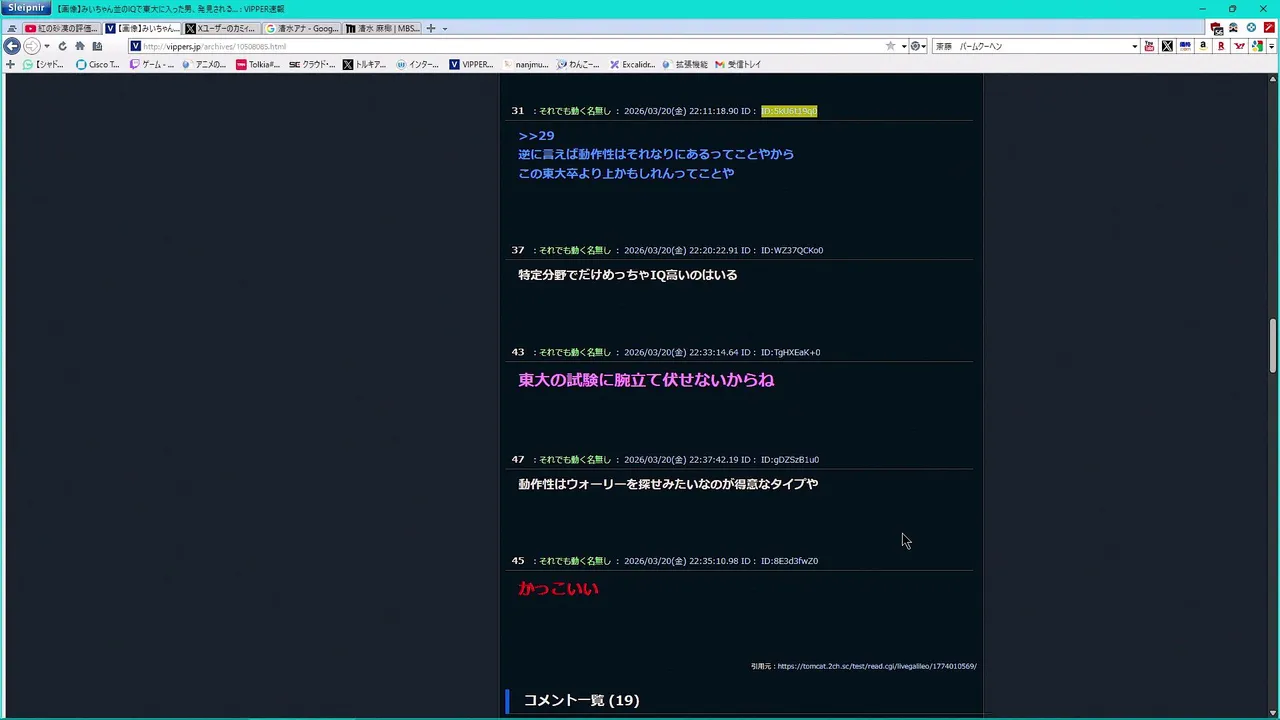Click the pink text 東大の試験に腕立て伏せないからね
The height and width of the screenshot is (720, 1280).
pyautogui.click(x=646, y=380)
